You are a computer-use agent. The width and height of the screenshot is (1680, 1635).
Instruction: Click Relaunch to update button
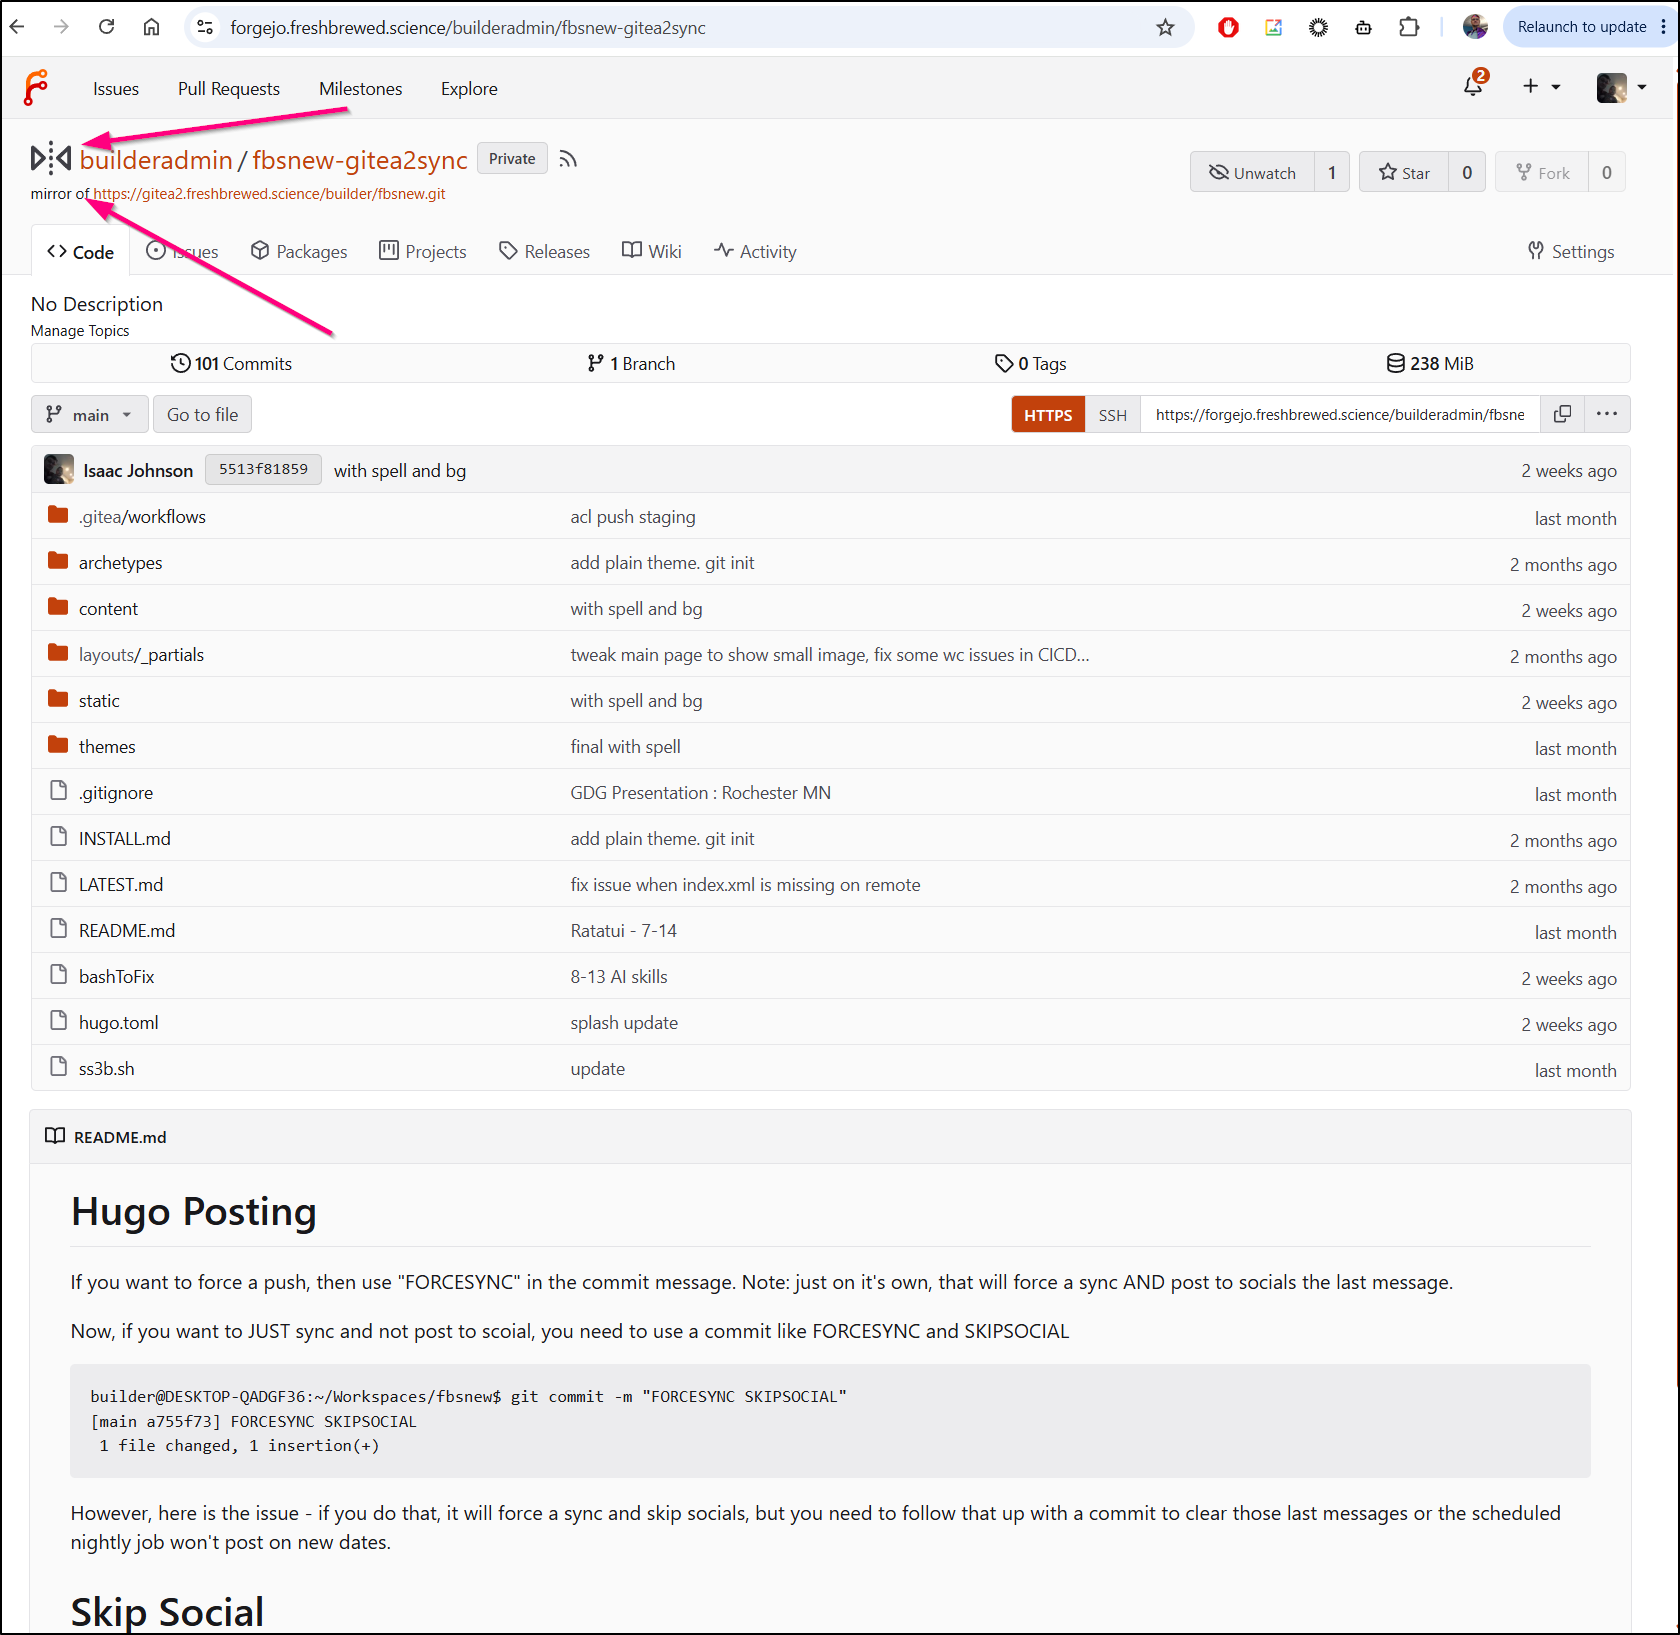[1581, 27]
